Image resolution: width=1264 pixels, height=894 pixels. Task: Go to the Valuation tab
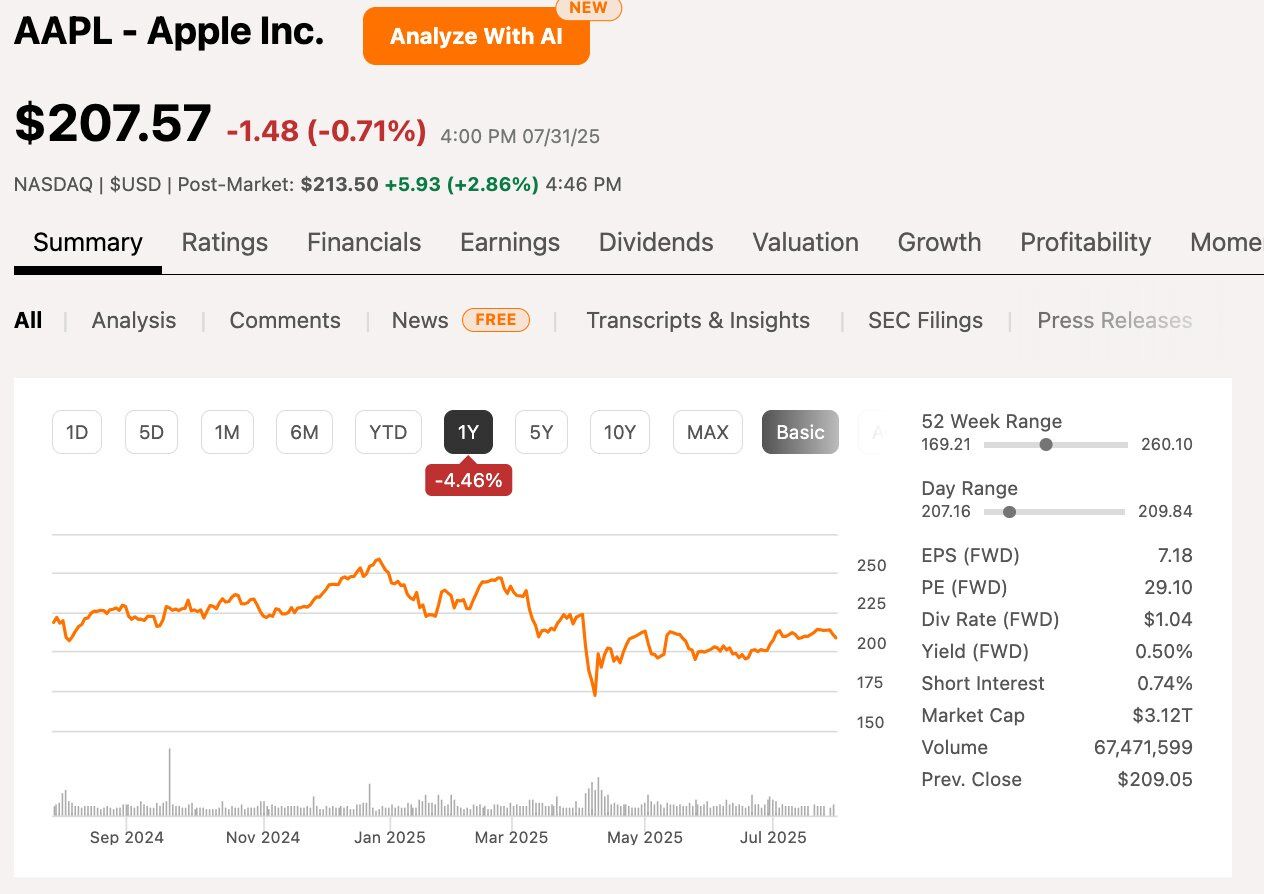point(805,243)
